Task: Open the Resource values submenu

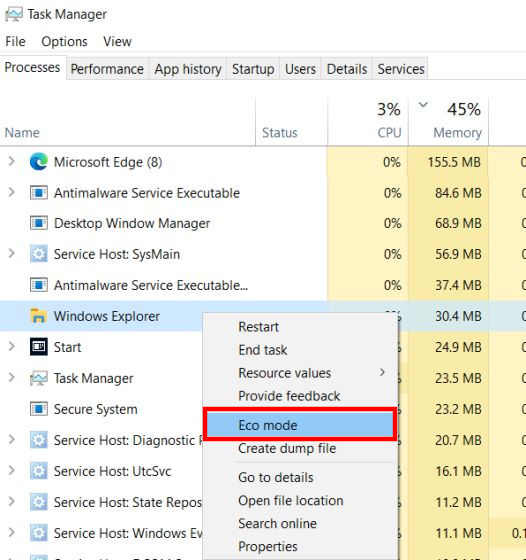Action: [x=300, y=373]
